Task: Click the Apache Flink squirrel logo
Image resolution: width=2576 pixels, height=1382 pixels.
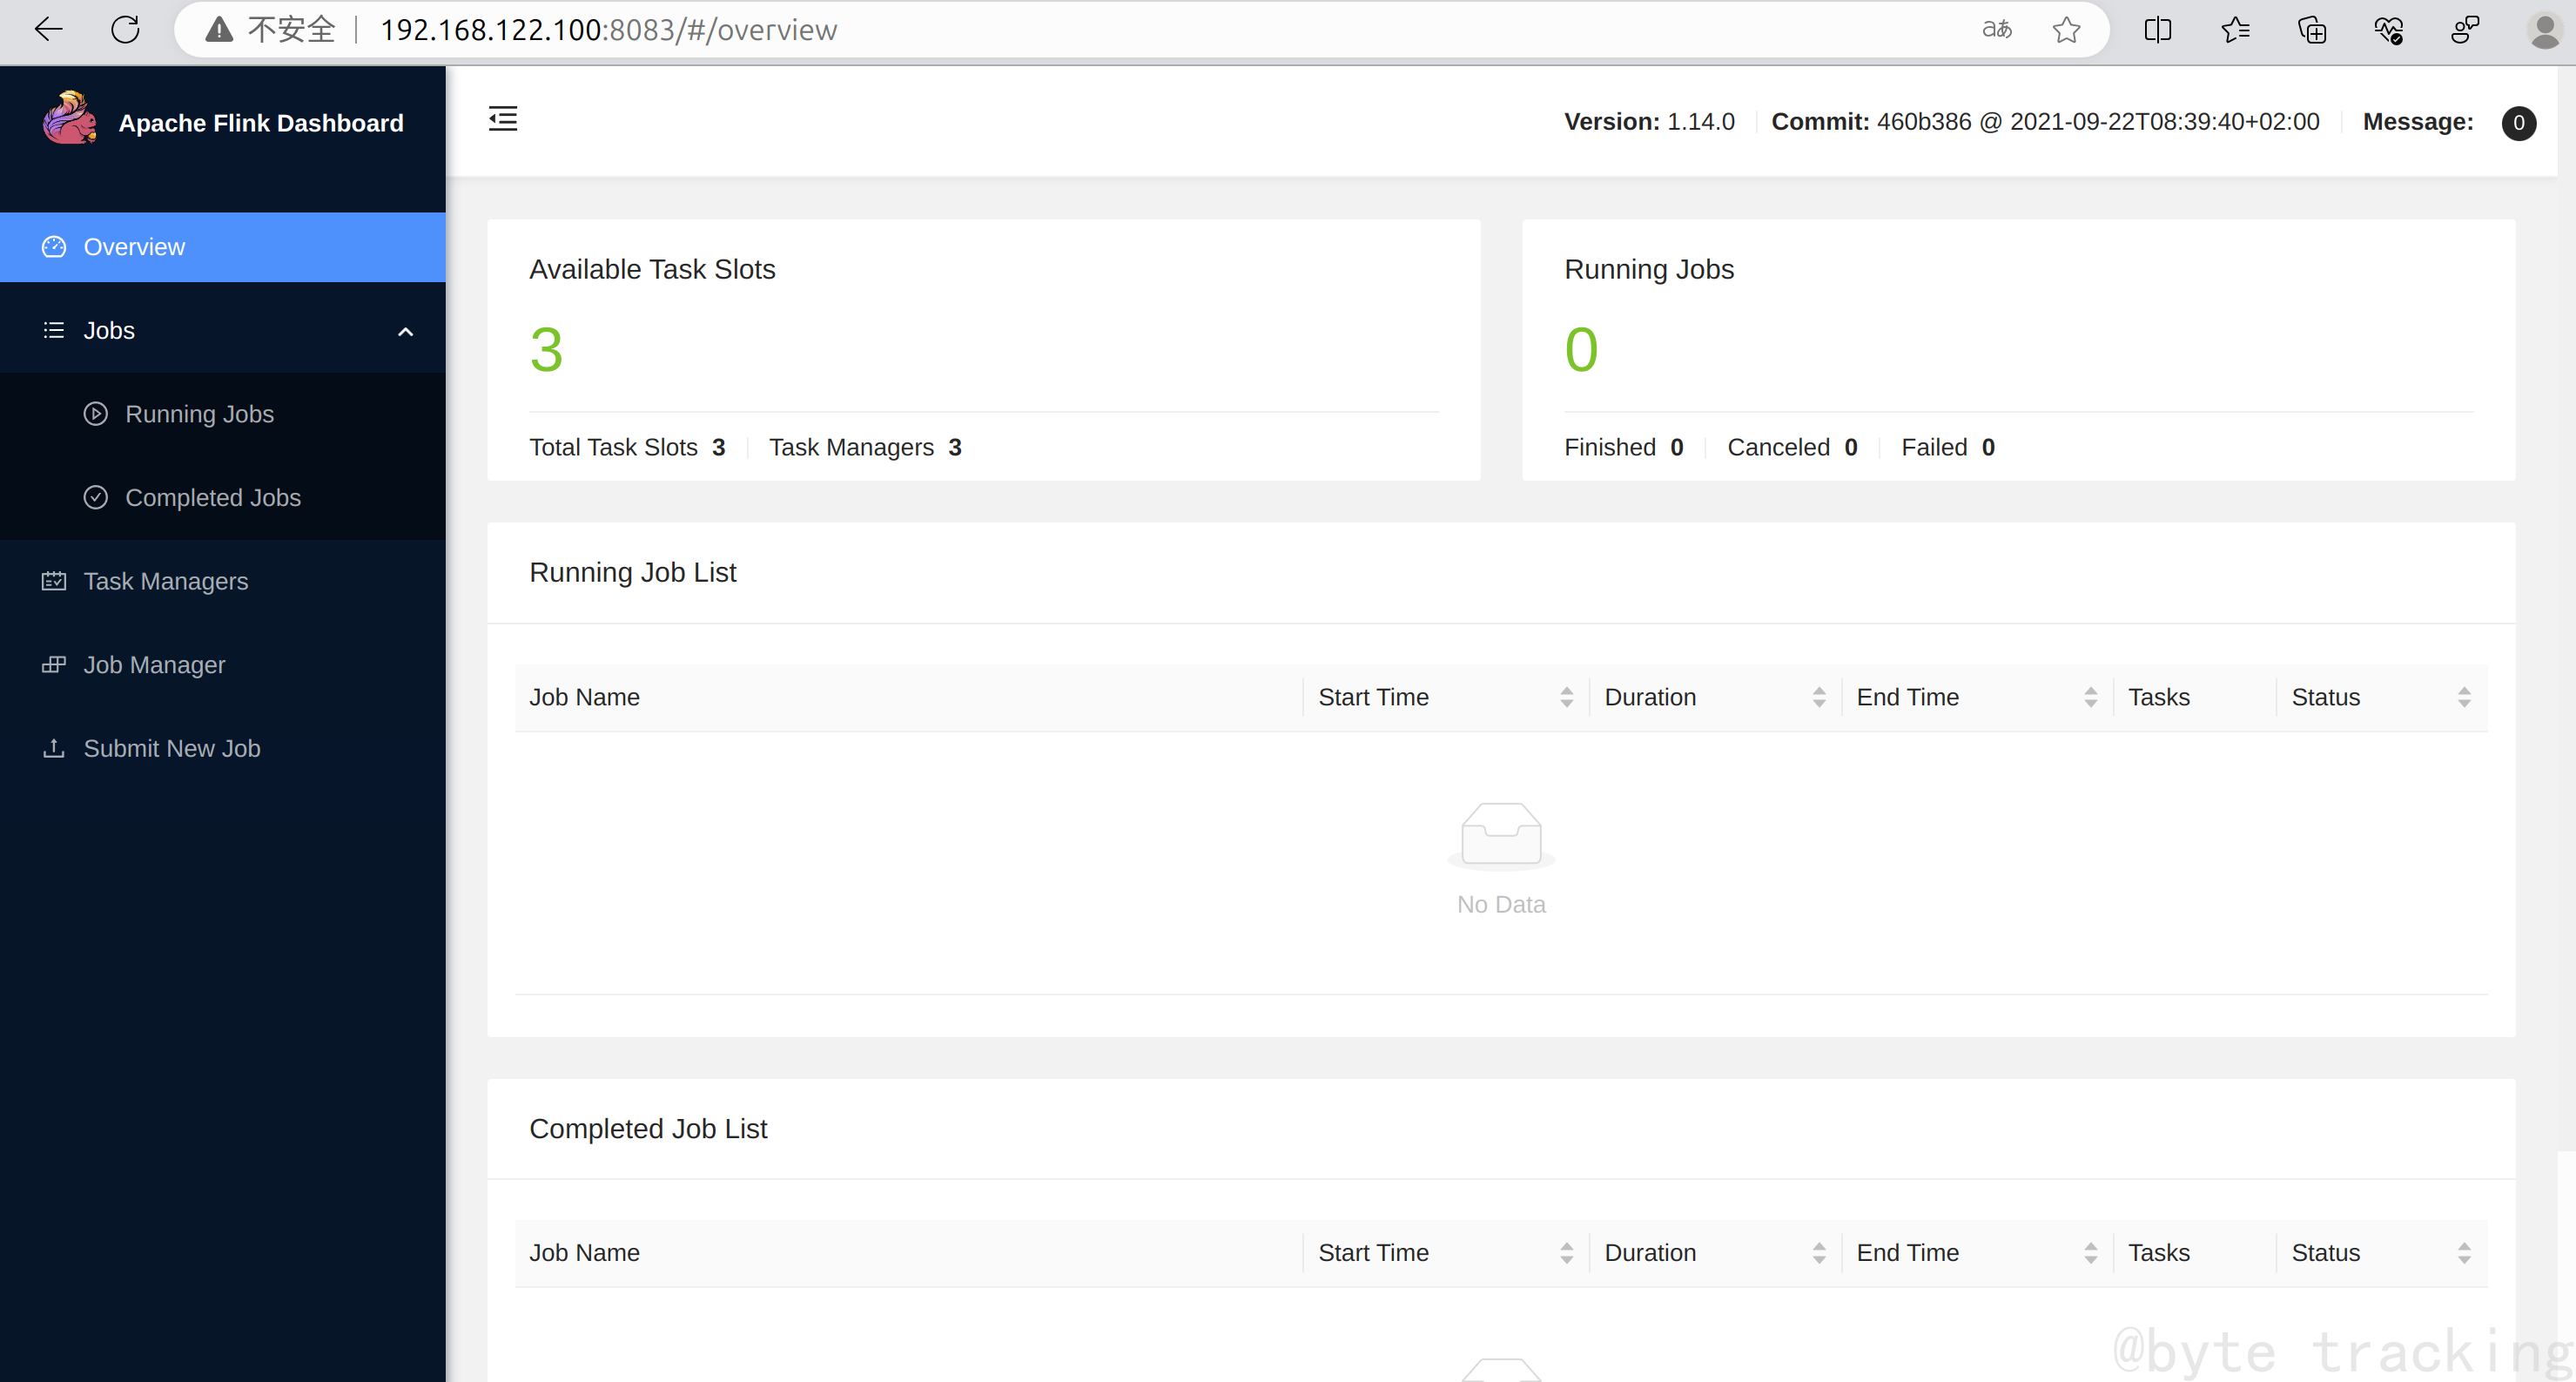Action: point(69,119)
